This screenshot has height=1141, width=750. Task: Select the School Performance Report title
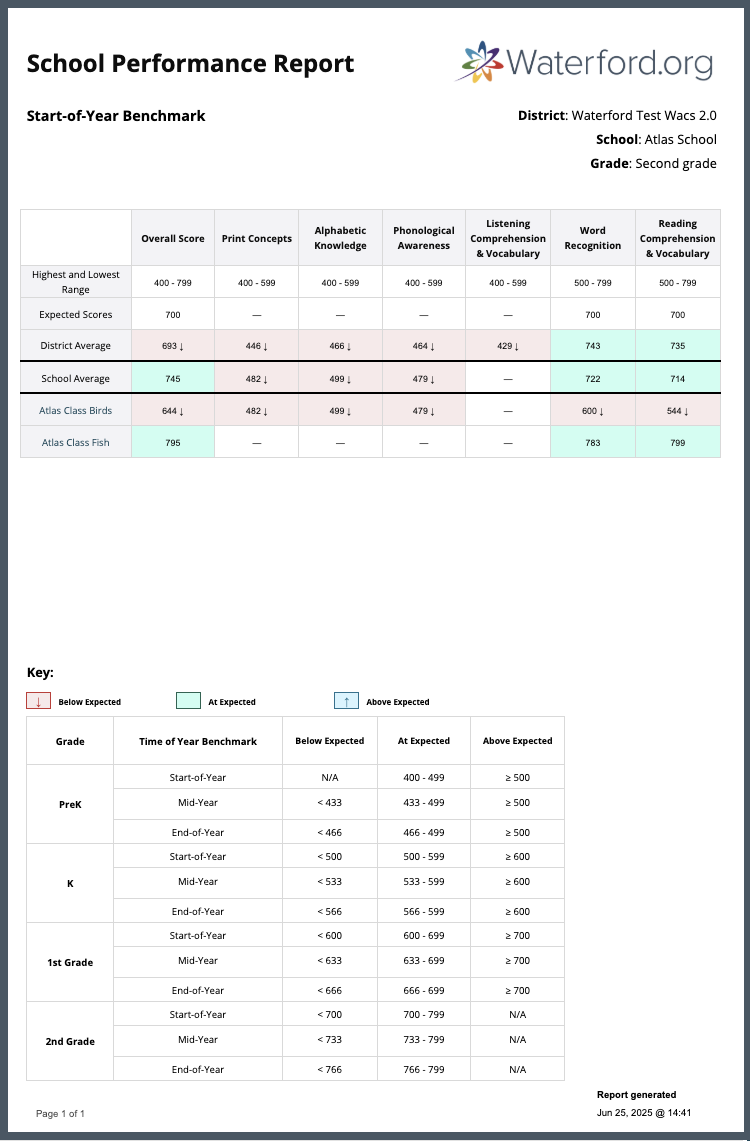tap(191, 63)
